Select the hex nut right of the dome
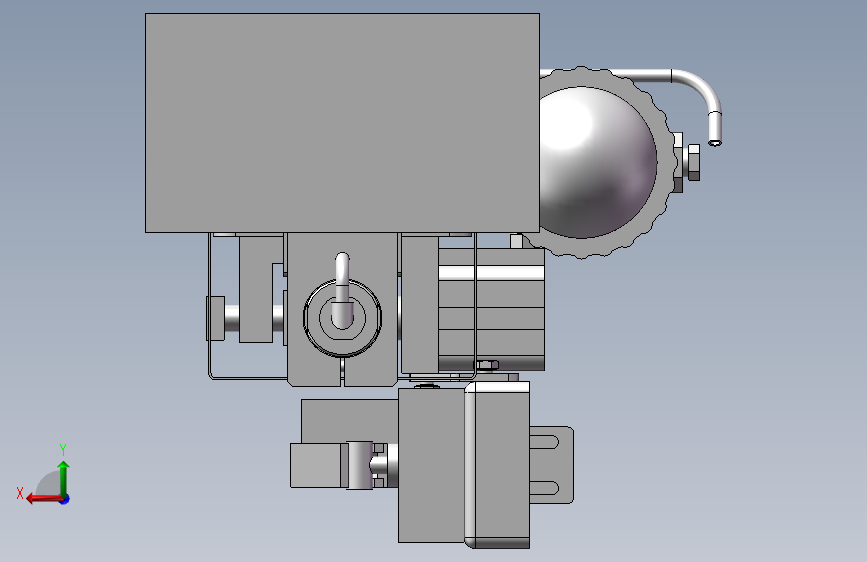The image size is (867, 562). 693,162
